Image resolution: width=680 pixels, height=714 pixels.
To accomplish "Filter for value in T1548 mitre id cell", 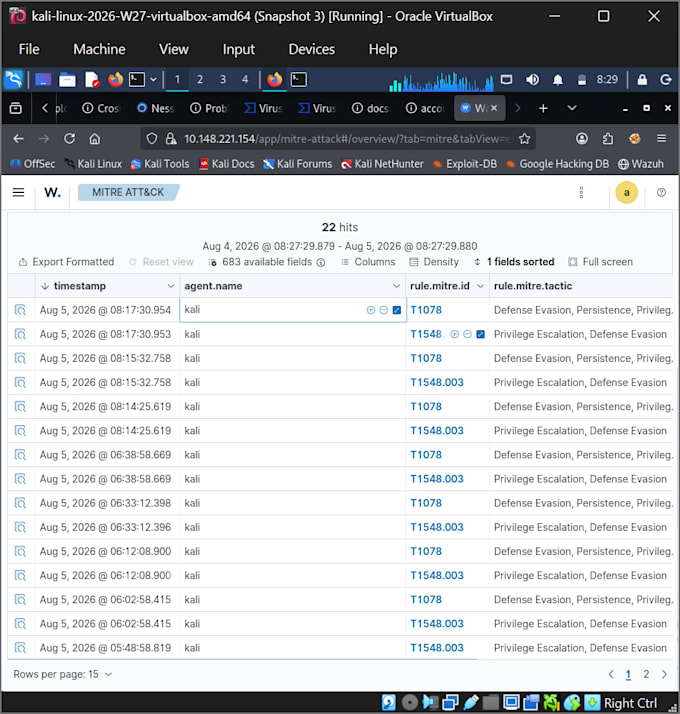I will [x=455, y=334].
